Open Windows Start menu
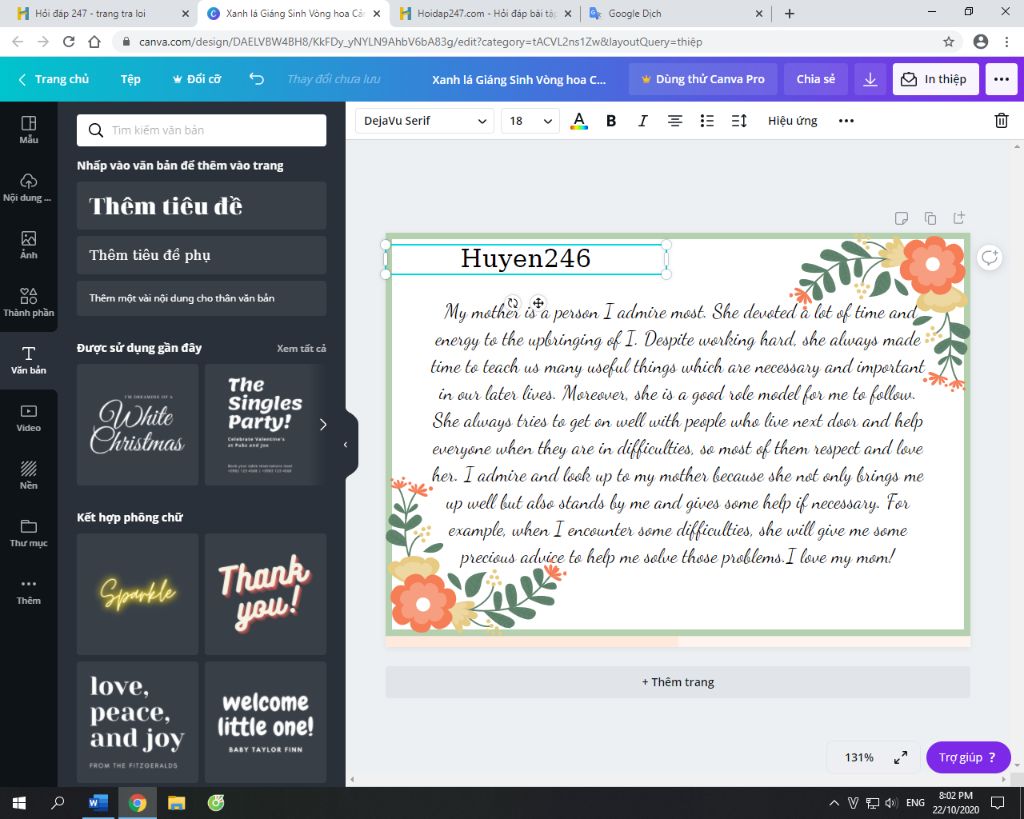 coord(19,803)
